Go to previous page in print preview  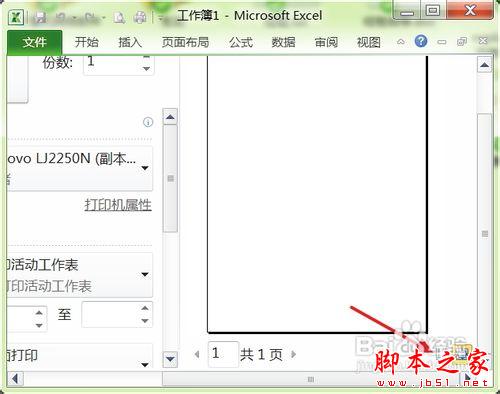click(x=197, y=354)
